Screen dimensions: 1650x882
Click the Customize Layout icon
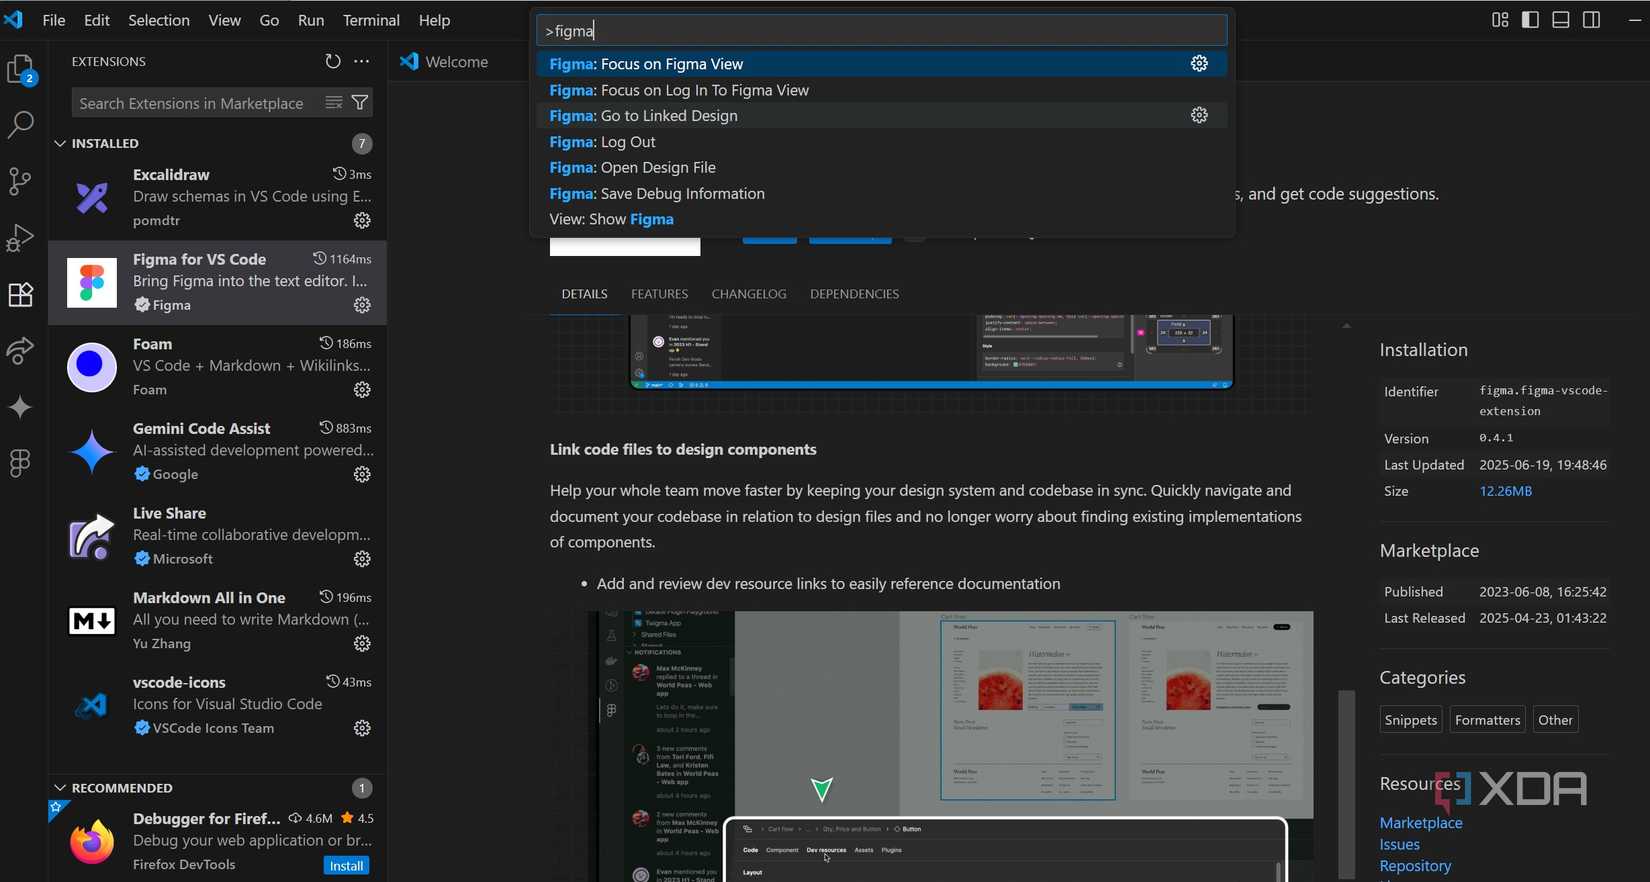click(1500, 20)
